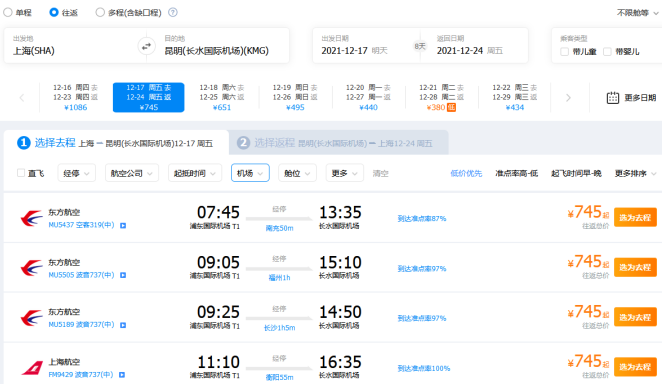Open the more dates calendar icon
664x384 pixels.
(x=613, y=98)
